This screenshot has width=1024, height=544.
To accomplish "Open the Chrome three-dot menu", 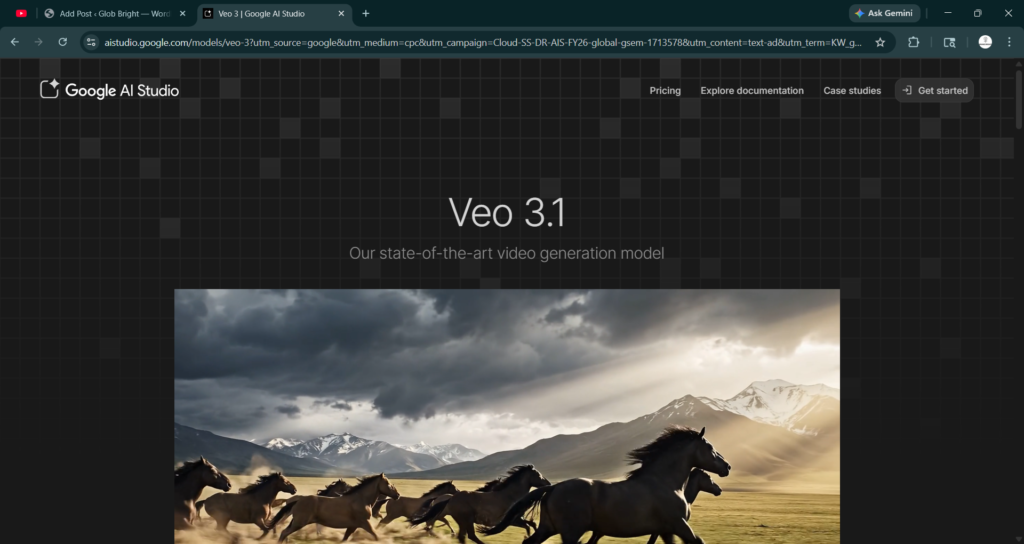I will (x=1009, y=42).
